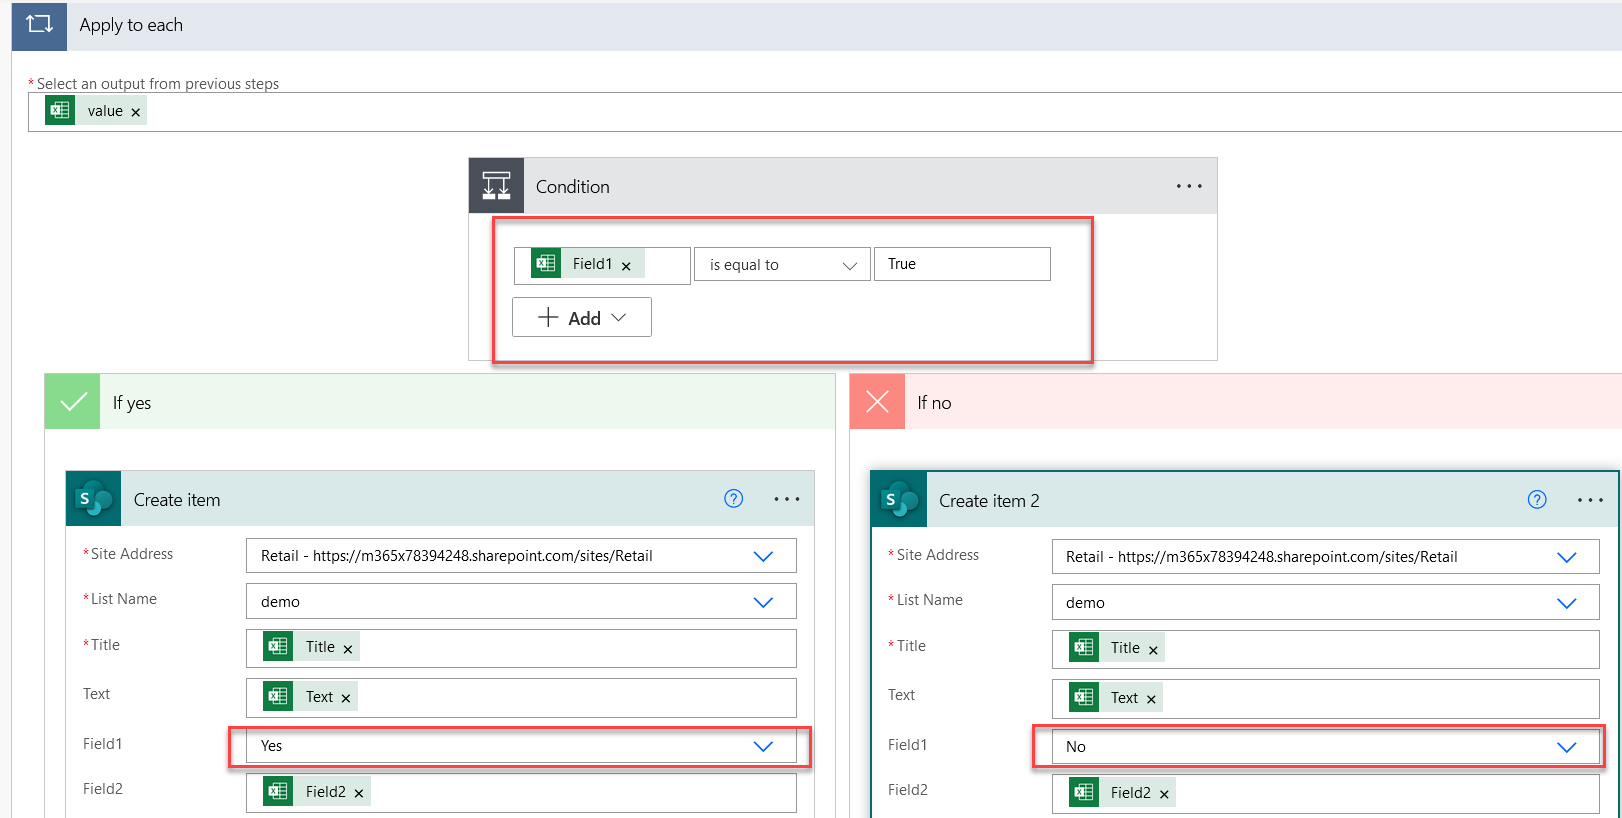Image resolution: width=1622 pixels, height=818 pixels.
Task: Click the Add button in the Condition
Action: [582, 317]
